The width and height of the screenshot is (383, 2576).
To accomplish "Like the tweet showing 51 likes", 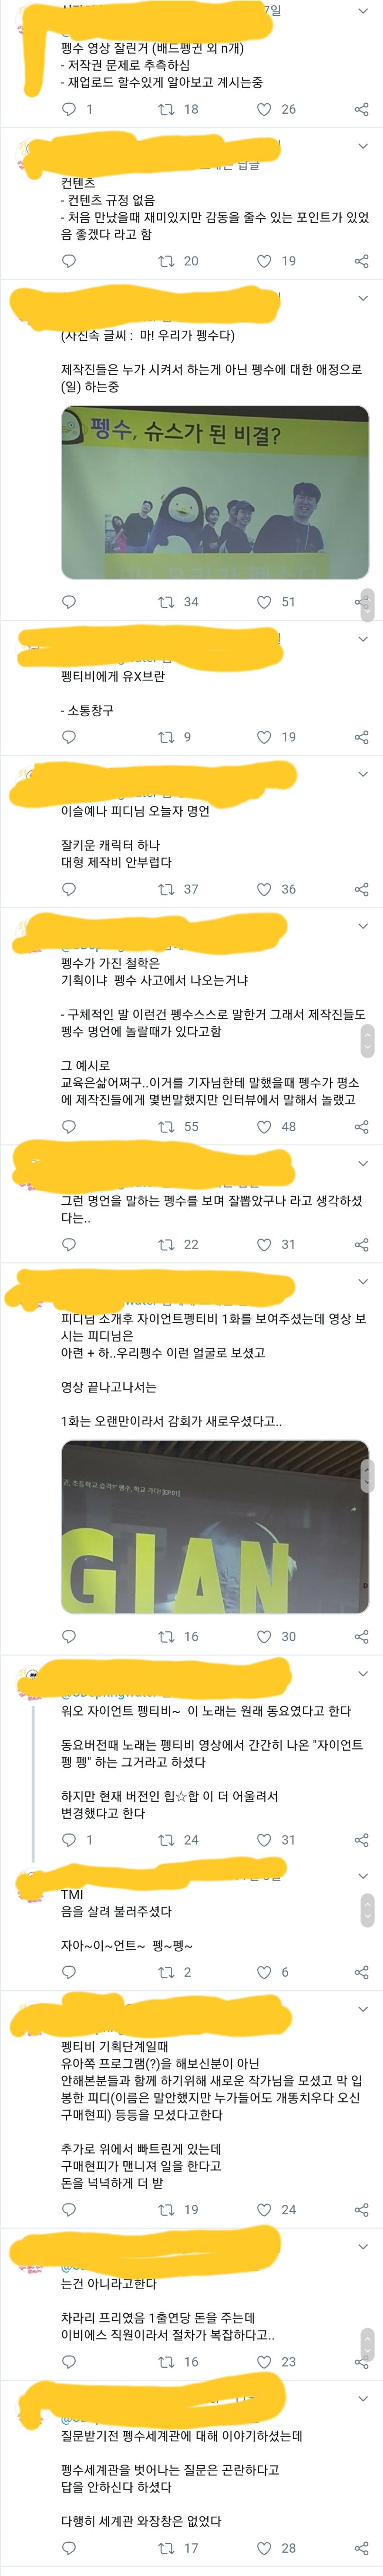I will 264,602.
